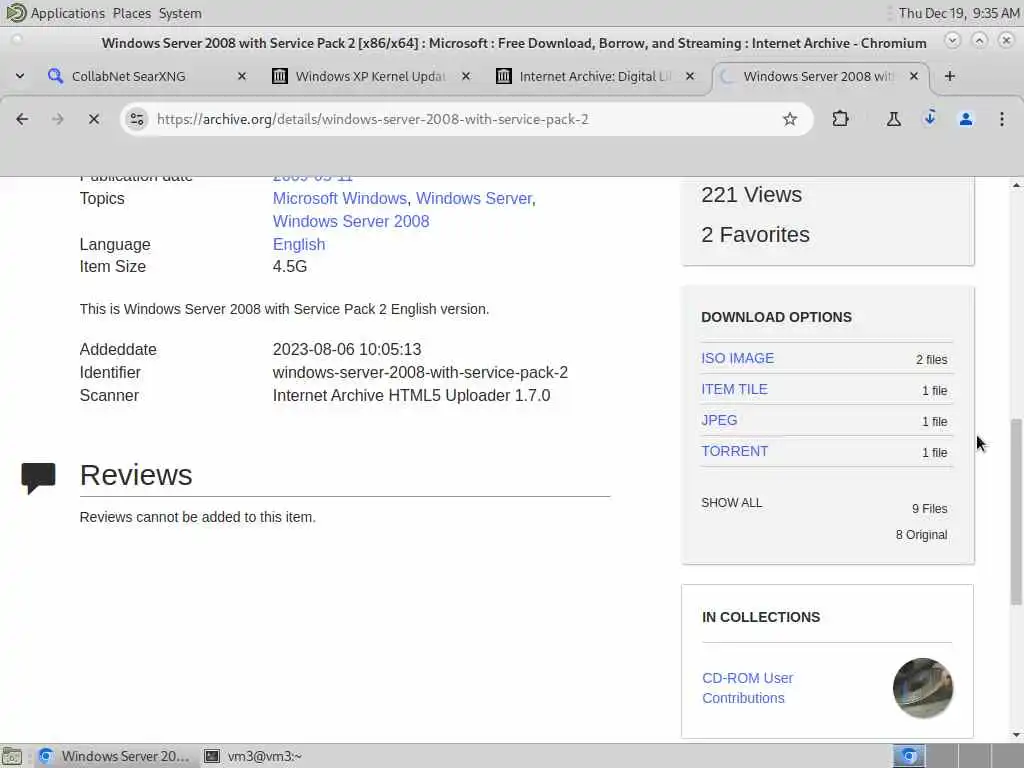Download the JPEG file
The image size is (1024, 768).
pyautogui.click(x=719, y=420)
